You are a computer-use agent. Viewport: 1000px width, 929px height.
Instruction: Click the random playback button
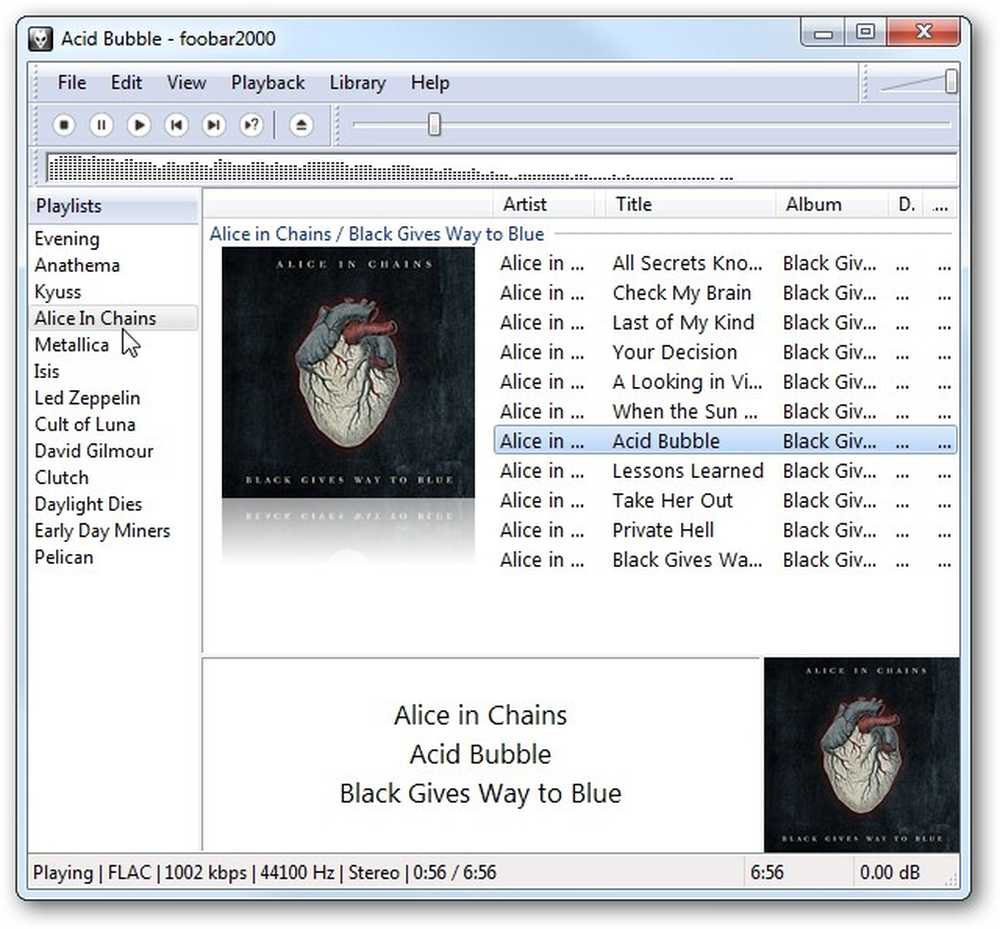pyautogui.click(x=252, y=125)
